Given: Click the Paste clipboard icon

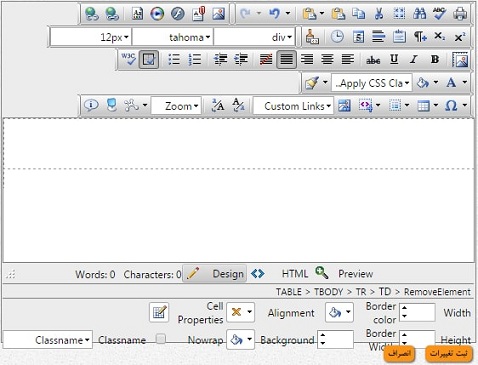Looking at the screenshot, I should tap(338, 14).
